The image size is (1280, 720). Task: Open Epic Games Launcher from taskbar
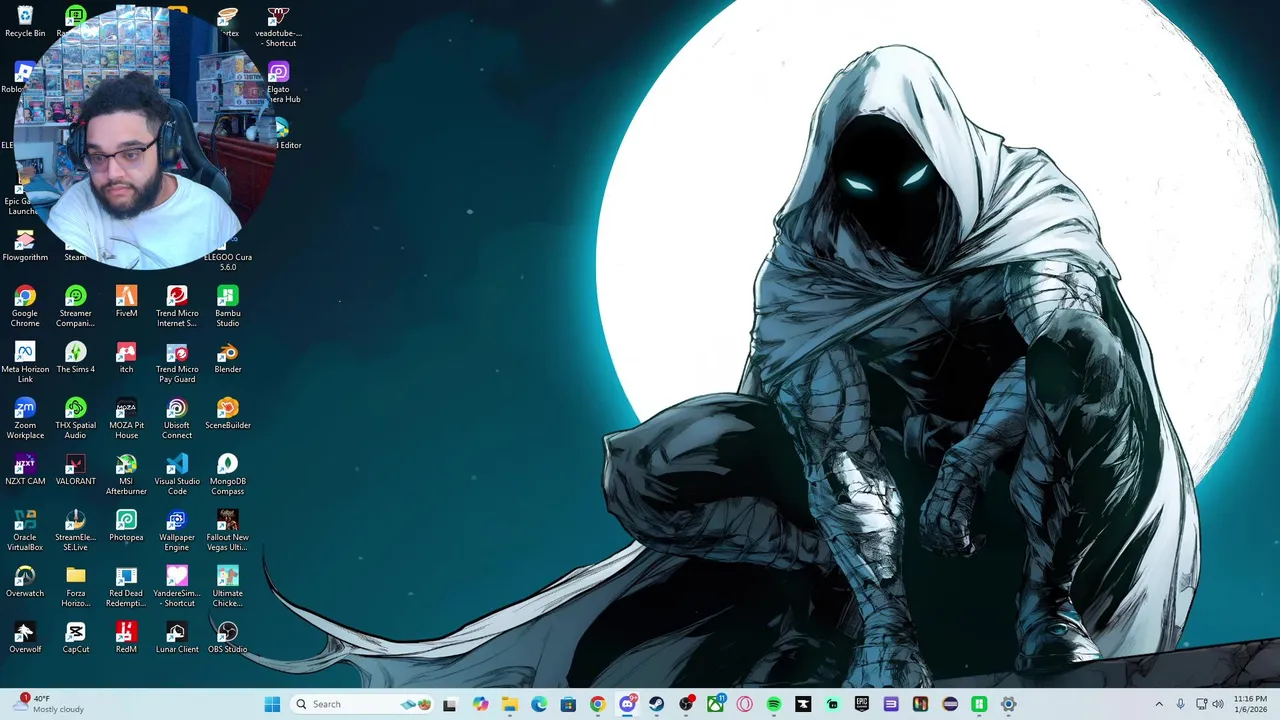point(862,704)
